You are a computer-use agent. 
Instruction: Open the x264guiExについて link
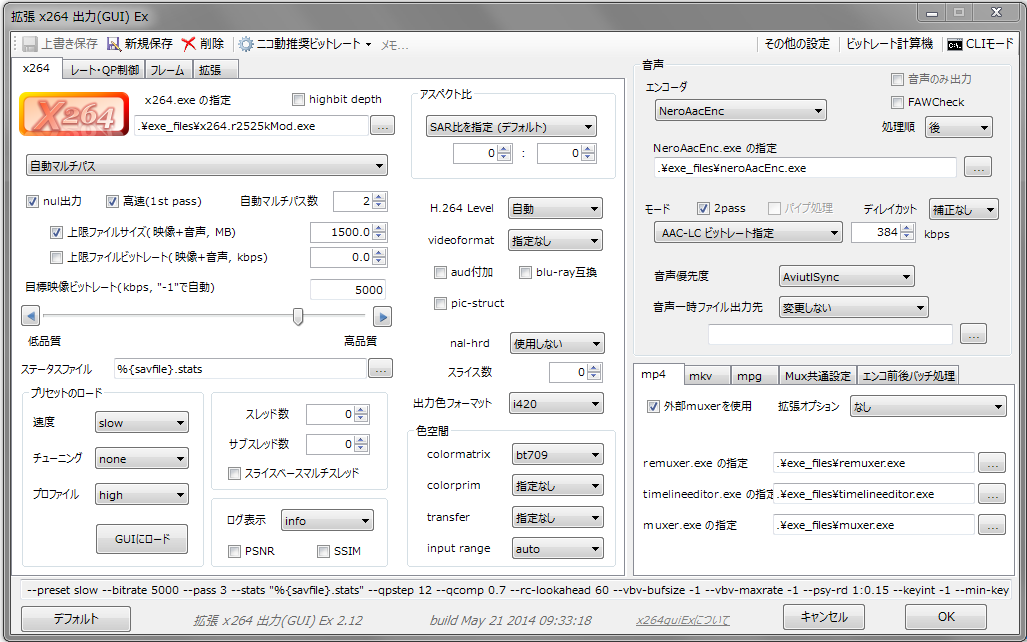coord(682,620)
